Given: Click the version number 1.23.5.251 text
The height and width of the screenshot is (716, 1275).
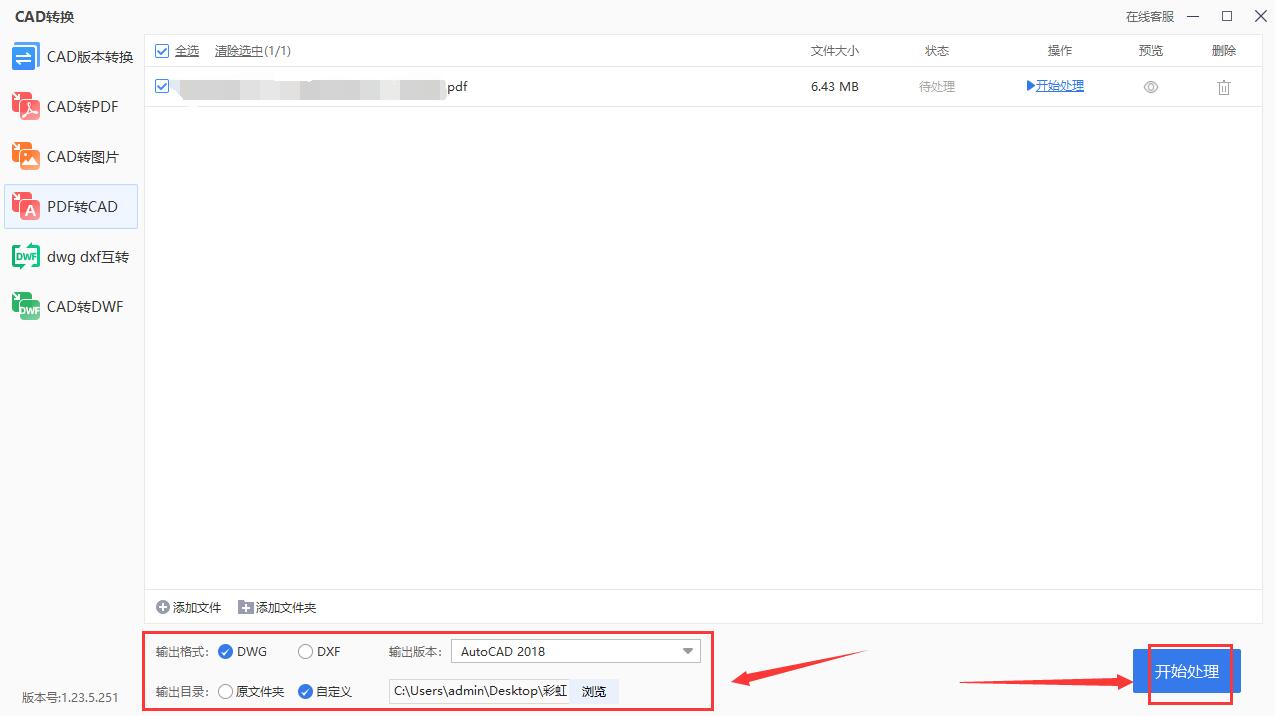Looking at the screenshot, I should click(x=70, y=697).
